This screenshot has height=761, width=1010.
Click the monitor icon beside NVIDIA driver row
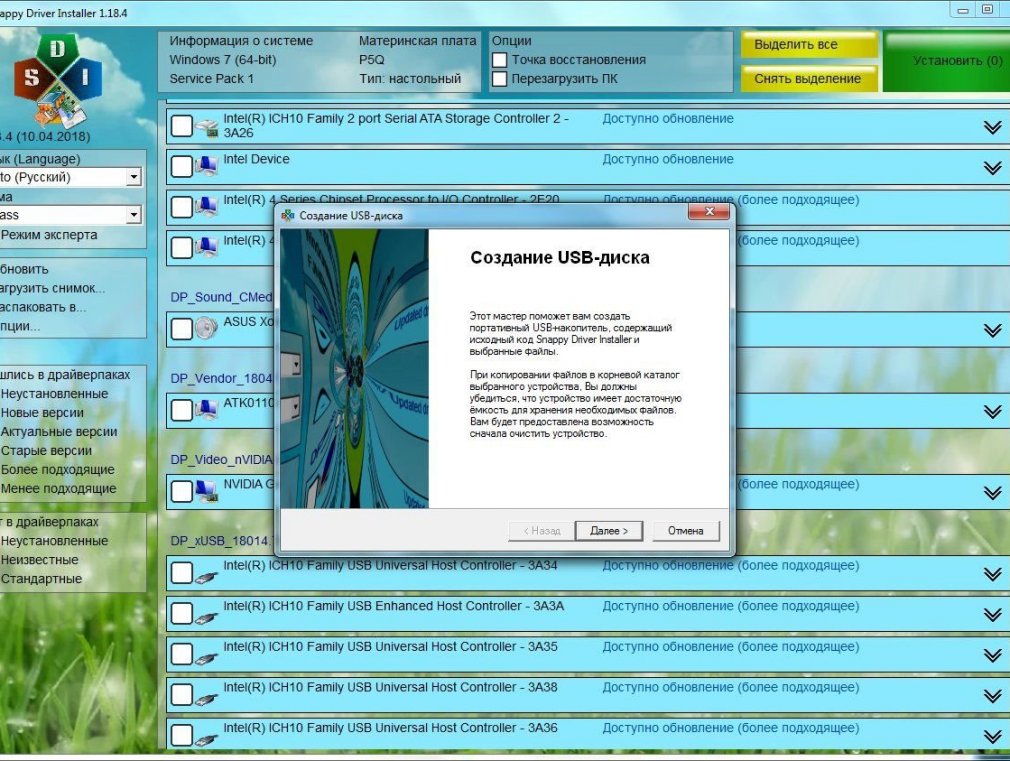tap(206, 491)
